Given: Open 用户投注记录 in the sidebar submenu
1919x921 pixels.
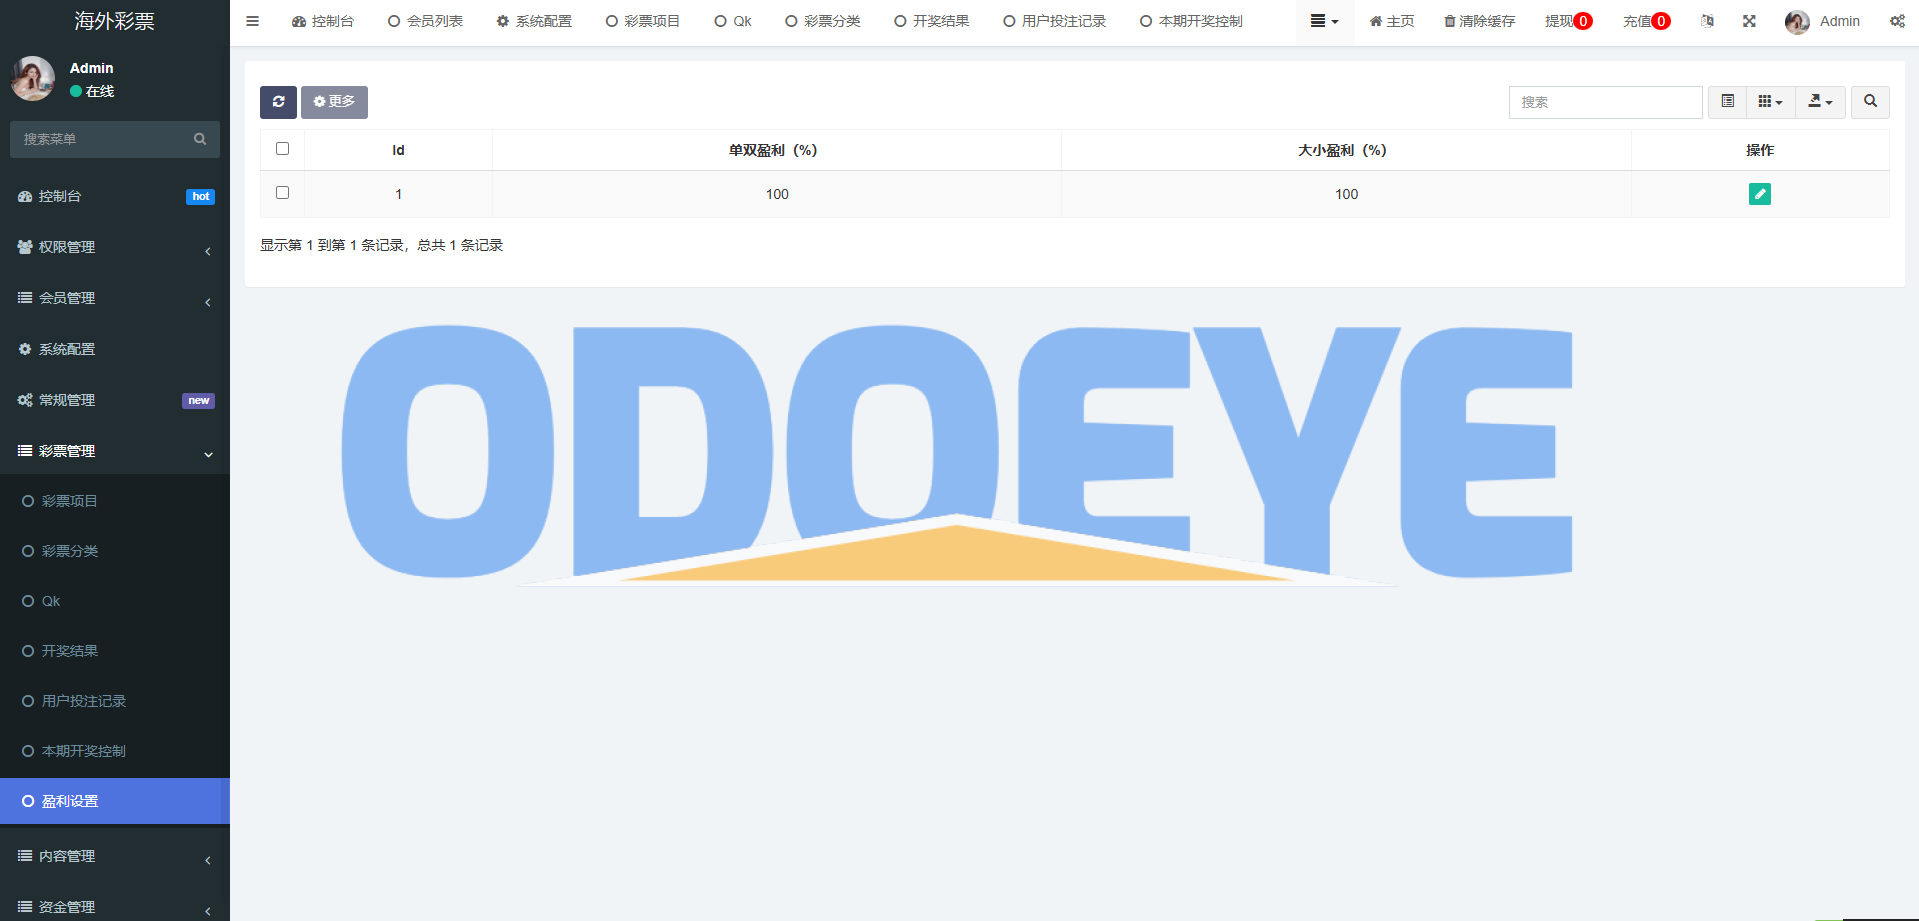Looking at the screenshot, I should pyautogui.click(x=115, y=701).
